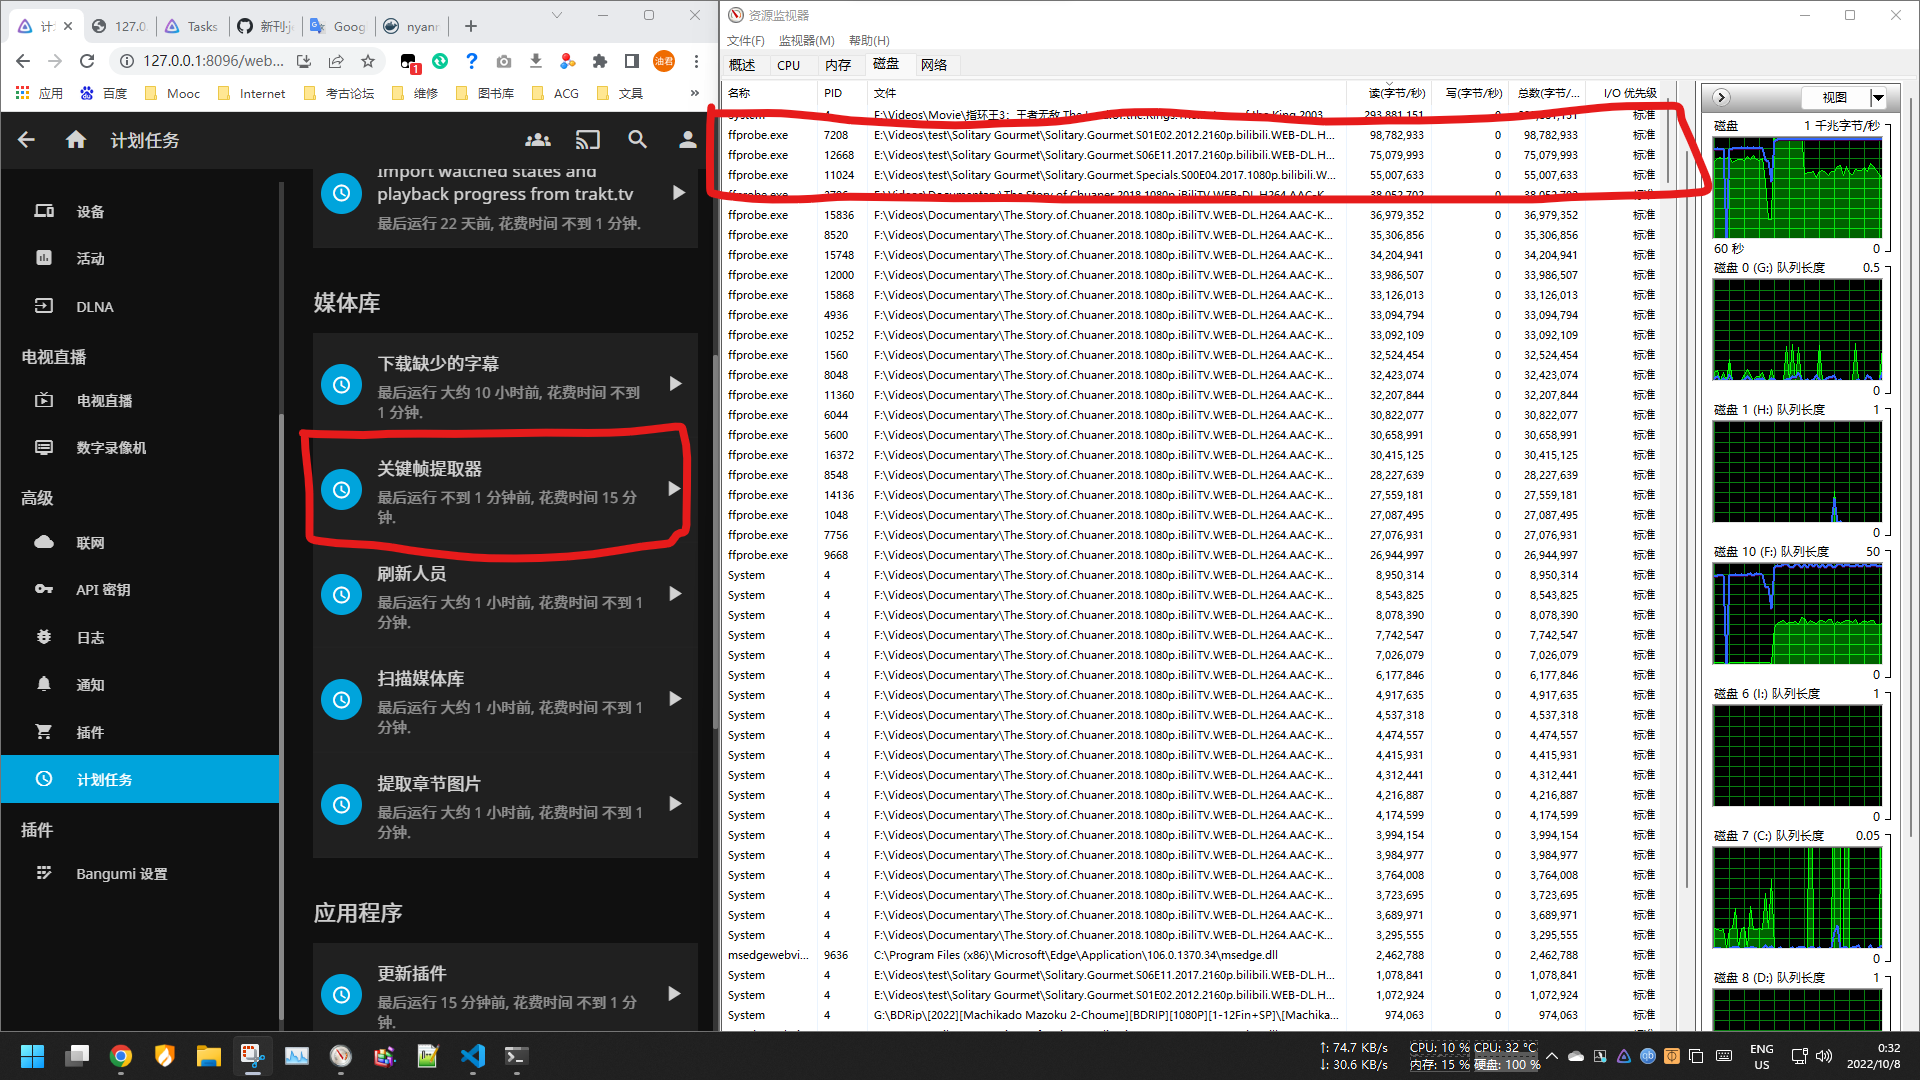
Task: Open search in the Jellyfin top bar
Action: (x=637, y=140)
